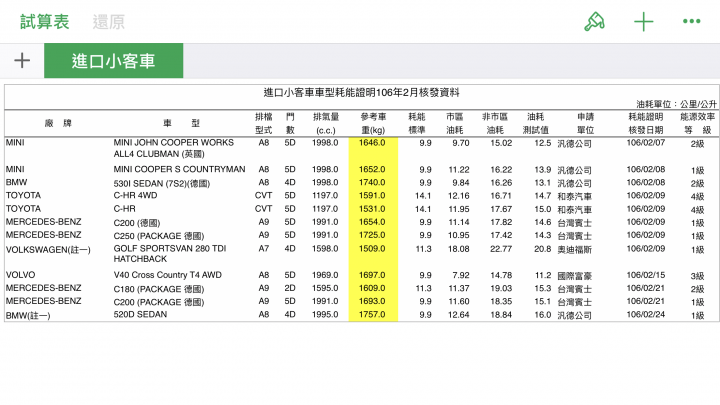Screen dimensions: 720x405
Task: Select the highlighted weight cell 1646.0
Action: pos(372,142)
